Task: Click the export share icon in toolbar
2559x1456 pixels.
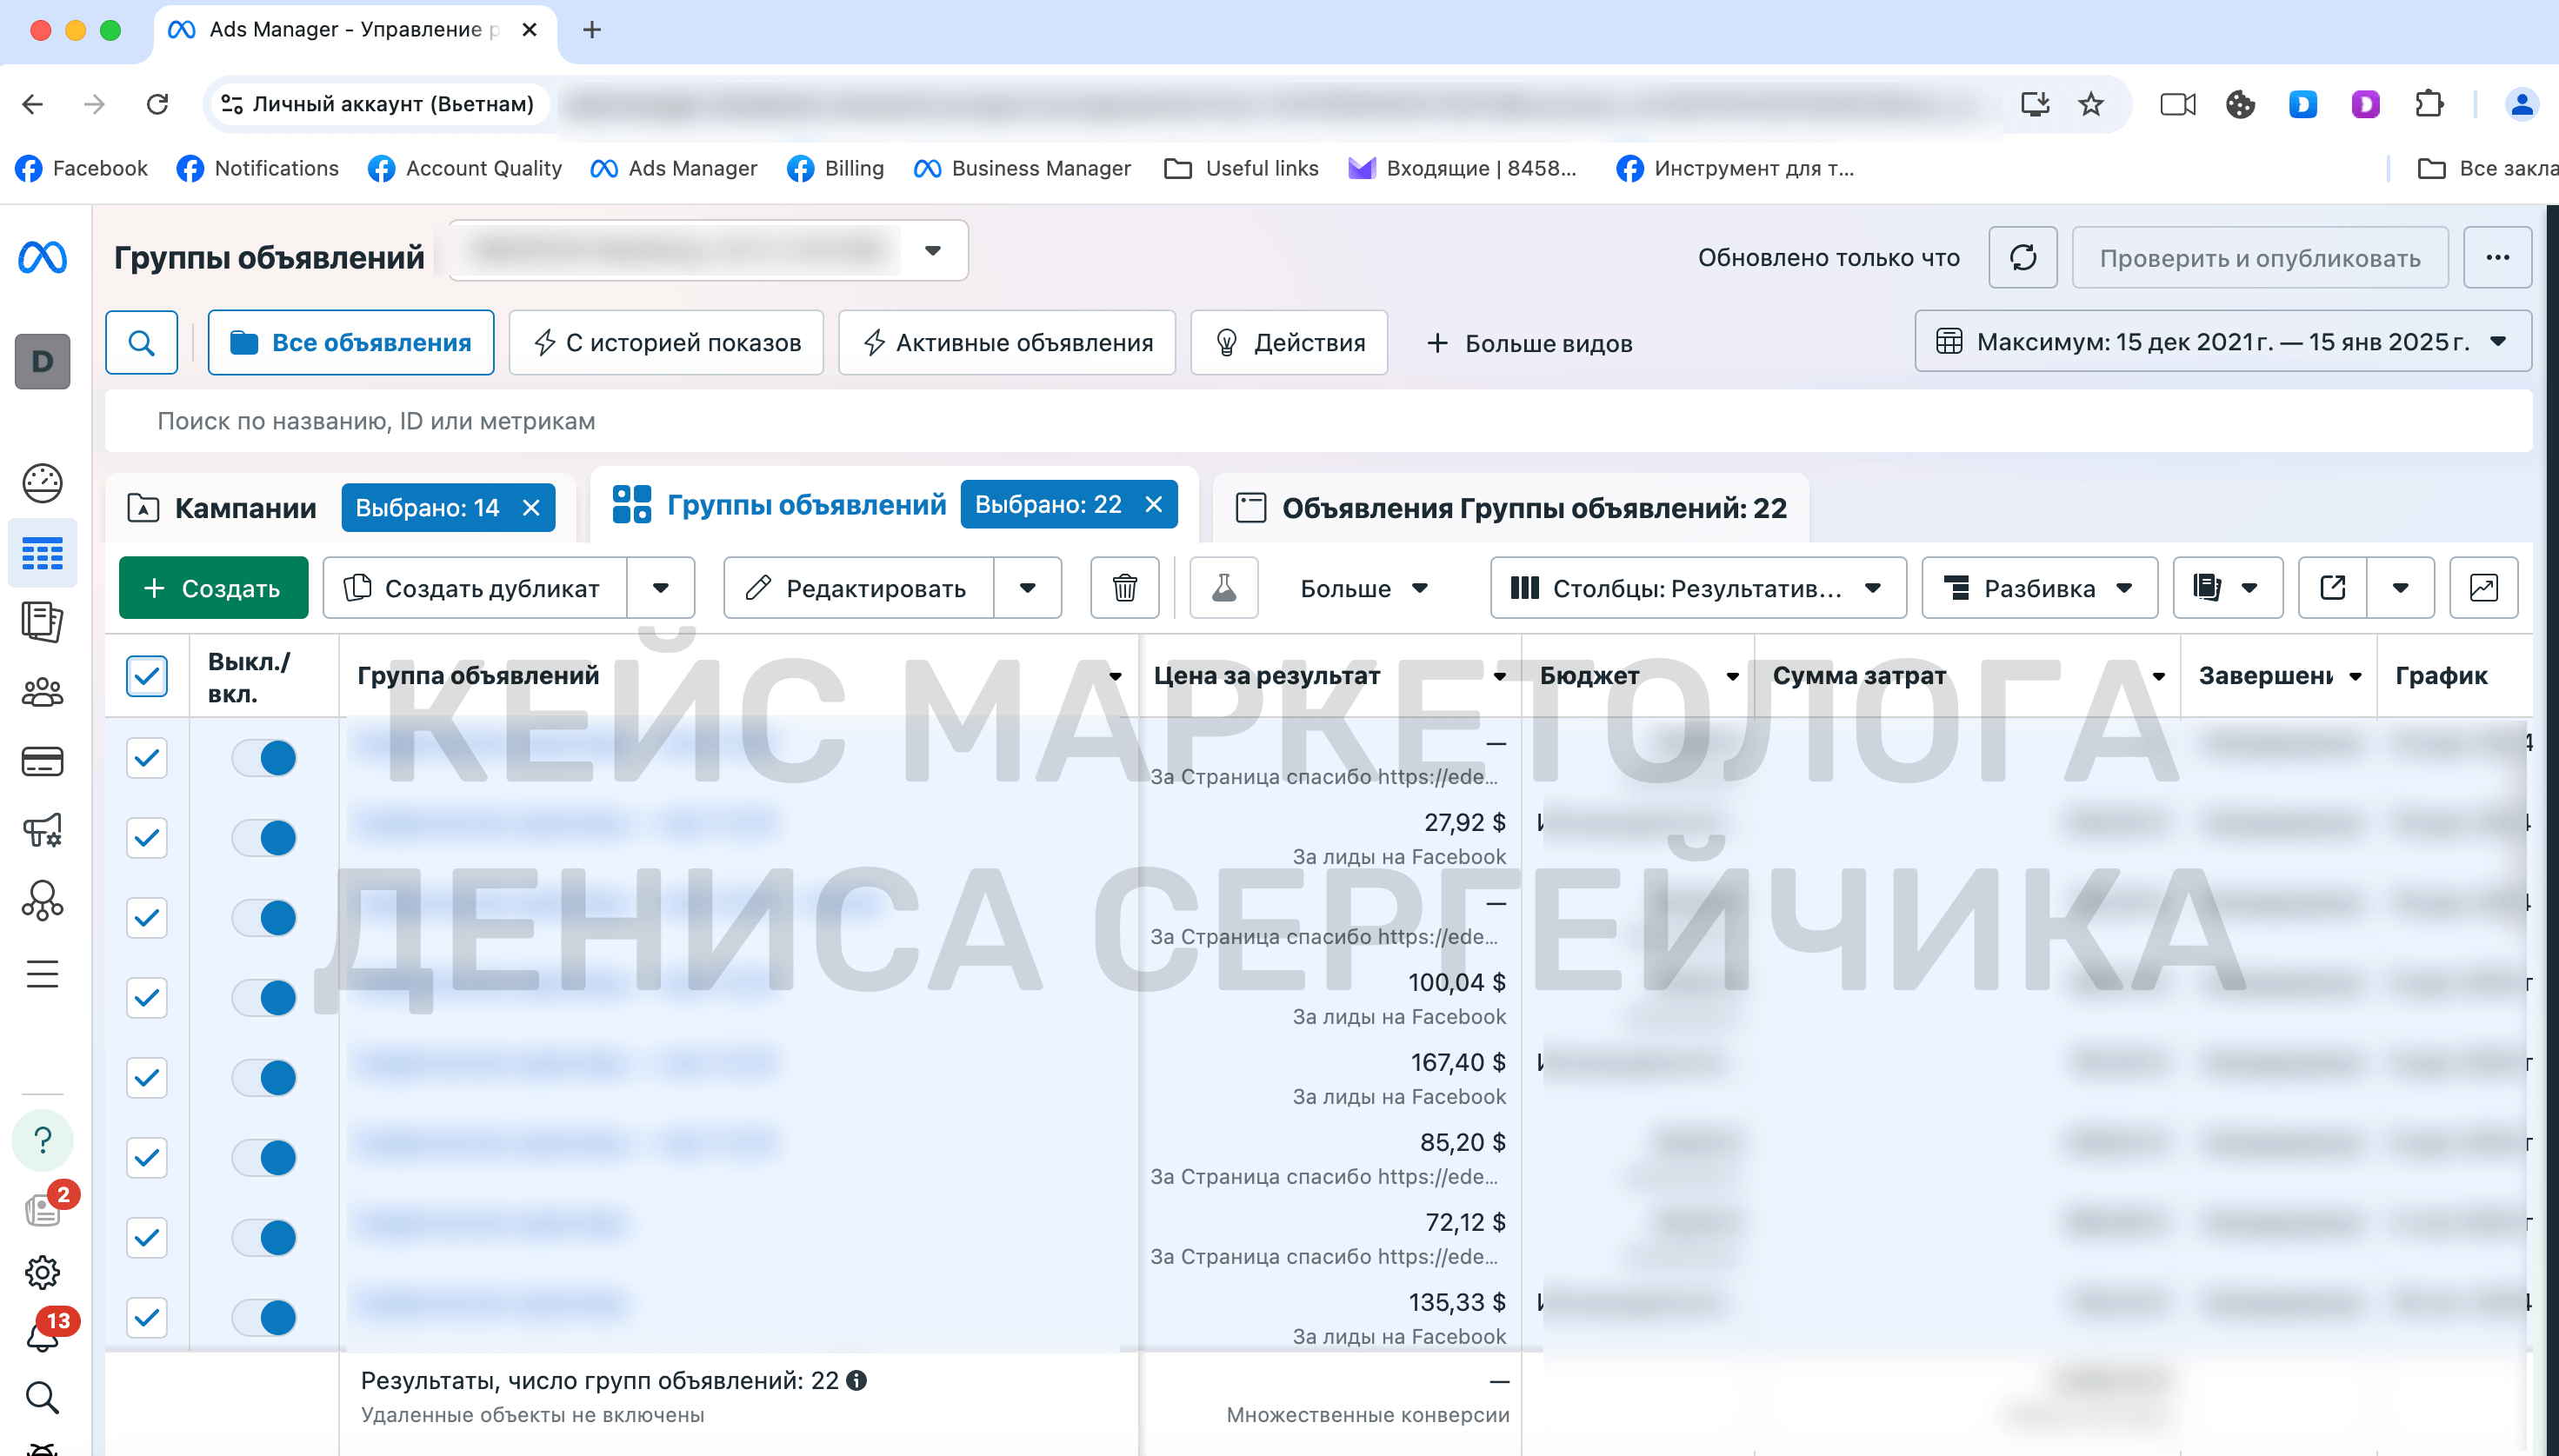Action: pos(2333,588)
